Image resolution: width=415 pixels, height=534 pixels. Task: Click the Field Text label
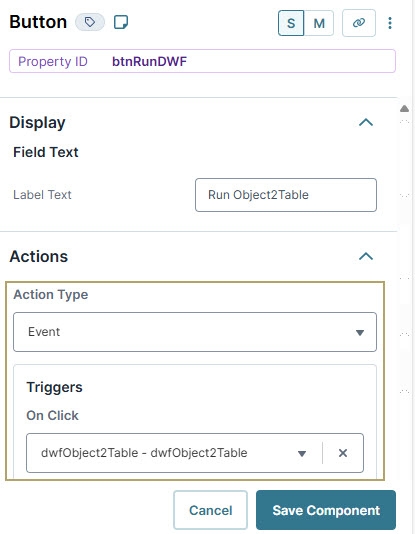coord(46,152)
